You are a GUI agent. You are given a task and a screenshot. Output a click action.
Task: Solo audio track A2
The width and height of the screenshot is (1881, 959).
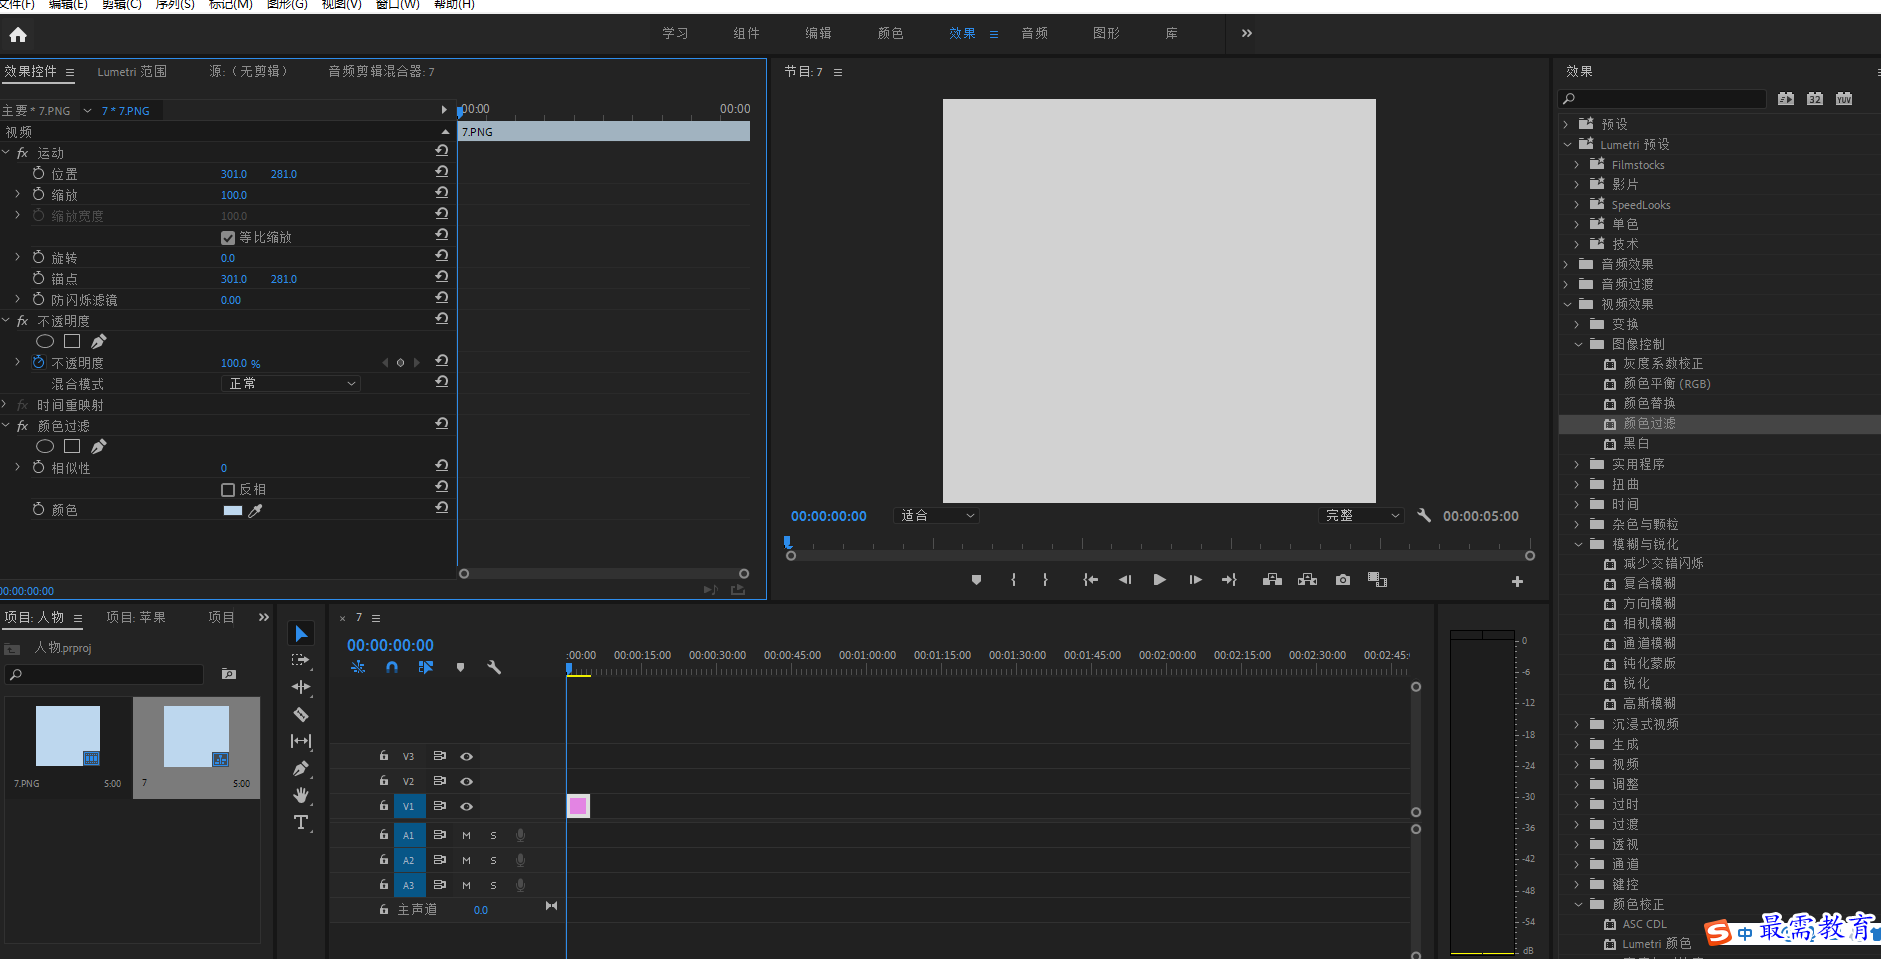point(493,860)
